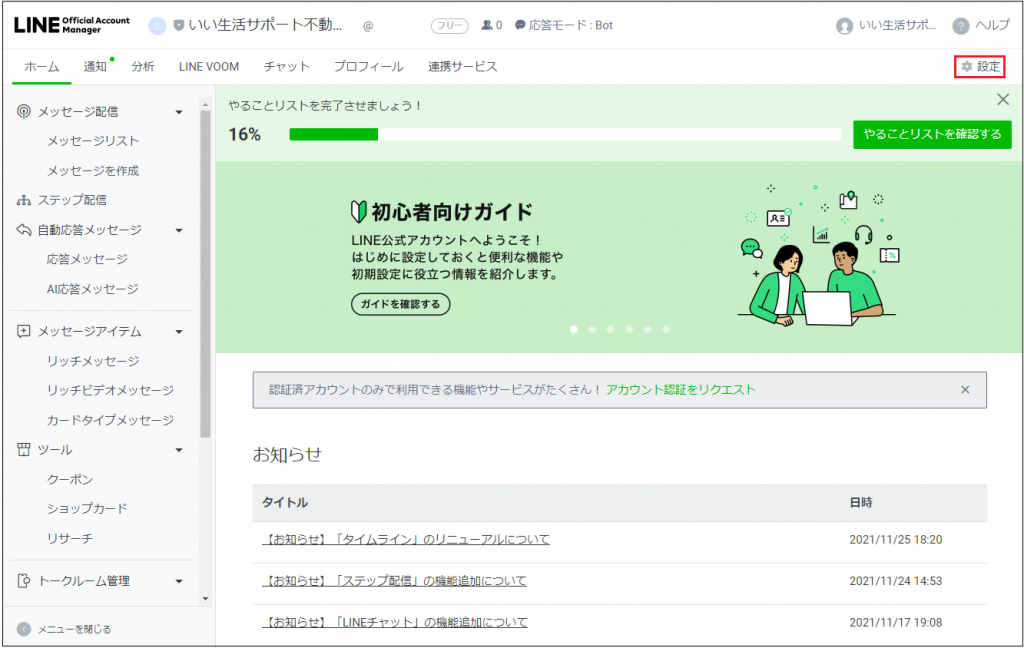Click the ガイドを確認する button
The image size is (1024, 648).
[400, 304]
